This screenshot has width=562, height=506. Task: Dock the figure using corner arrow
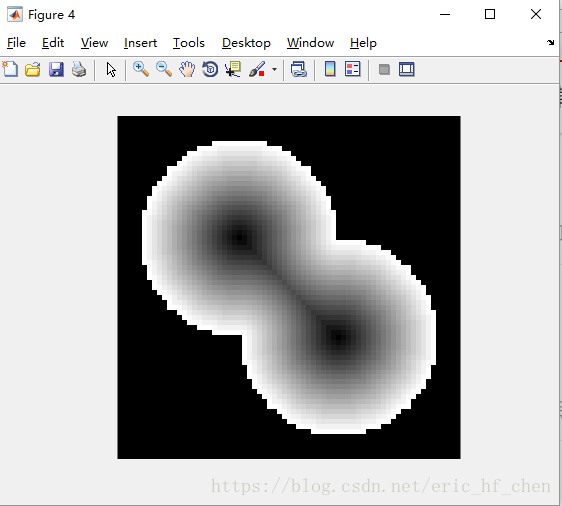(551, 43)
